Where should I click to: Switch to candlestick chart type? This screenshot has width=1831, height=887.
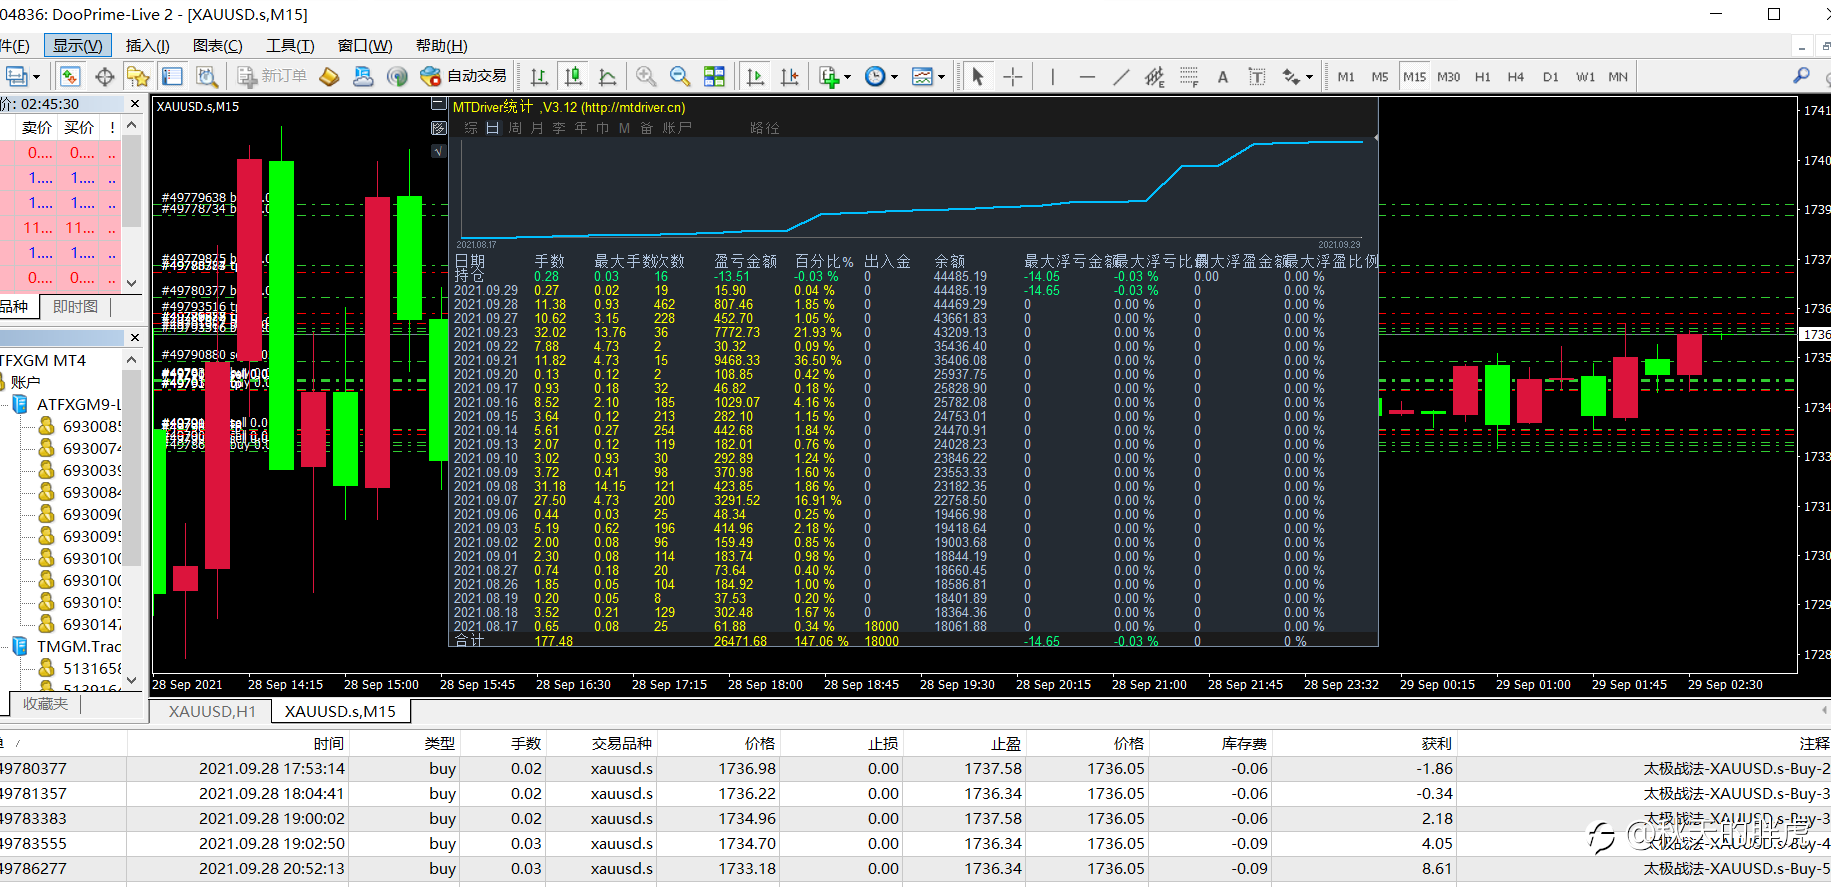(573, 76)
